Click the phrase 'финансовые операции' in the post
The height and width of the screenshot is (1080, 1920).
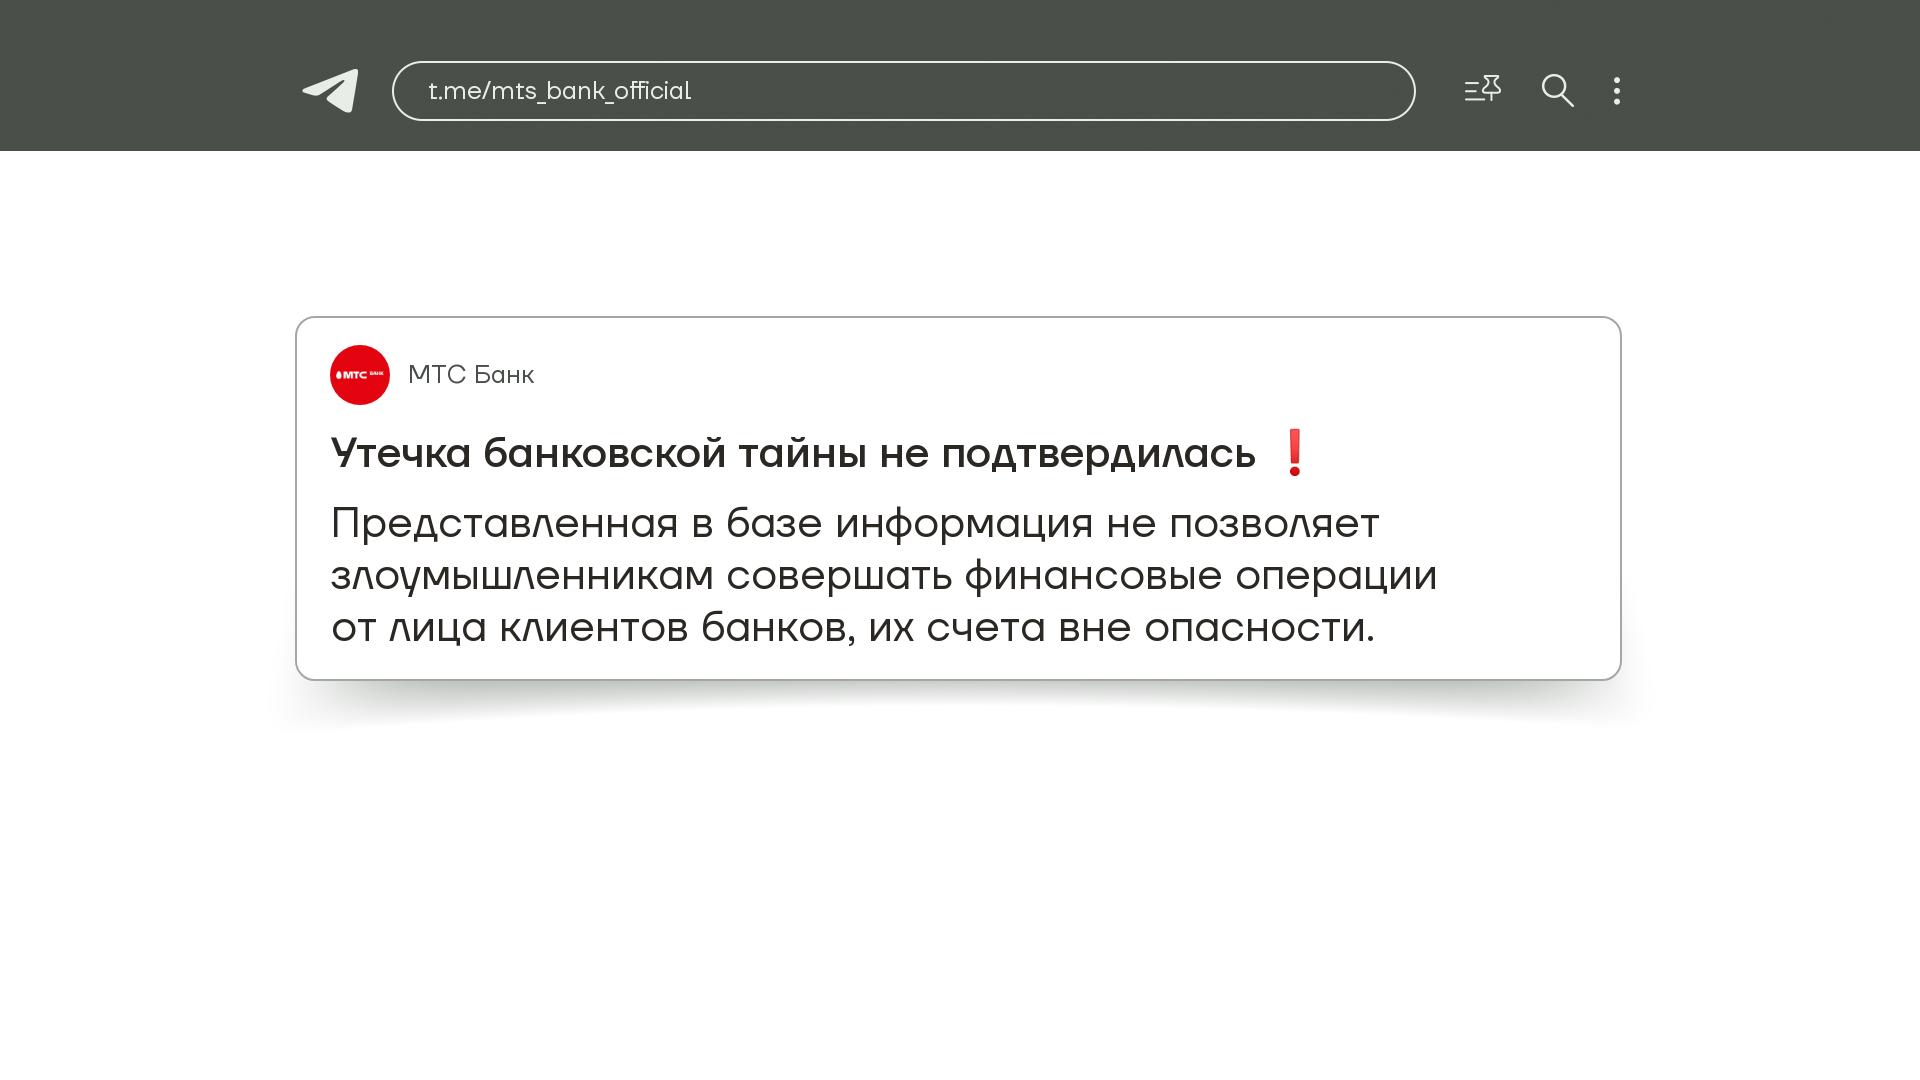(1200, 576)
